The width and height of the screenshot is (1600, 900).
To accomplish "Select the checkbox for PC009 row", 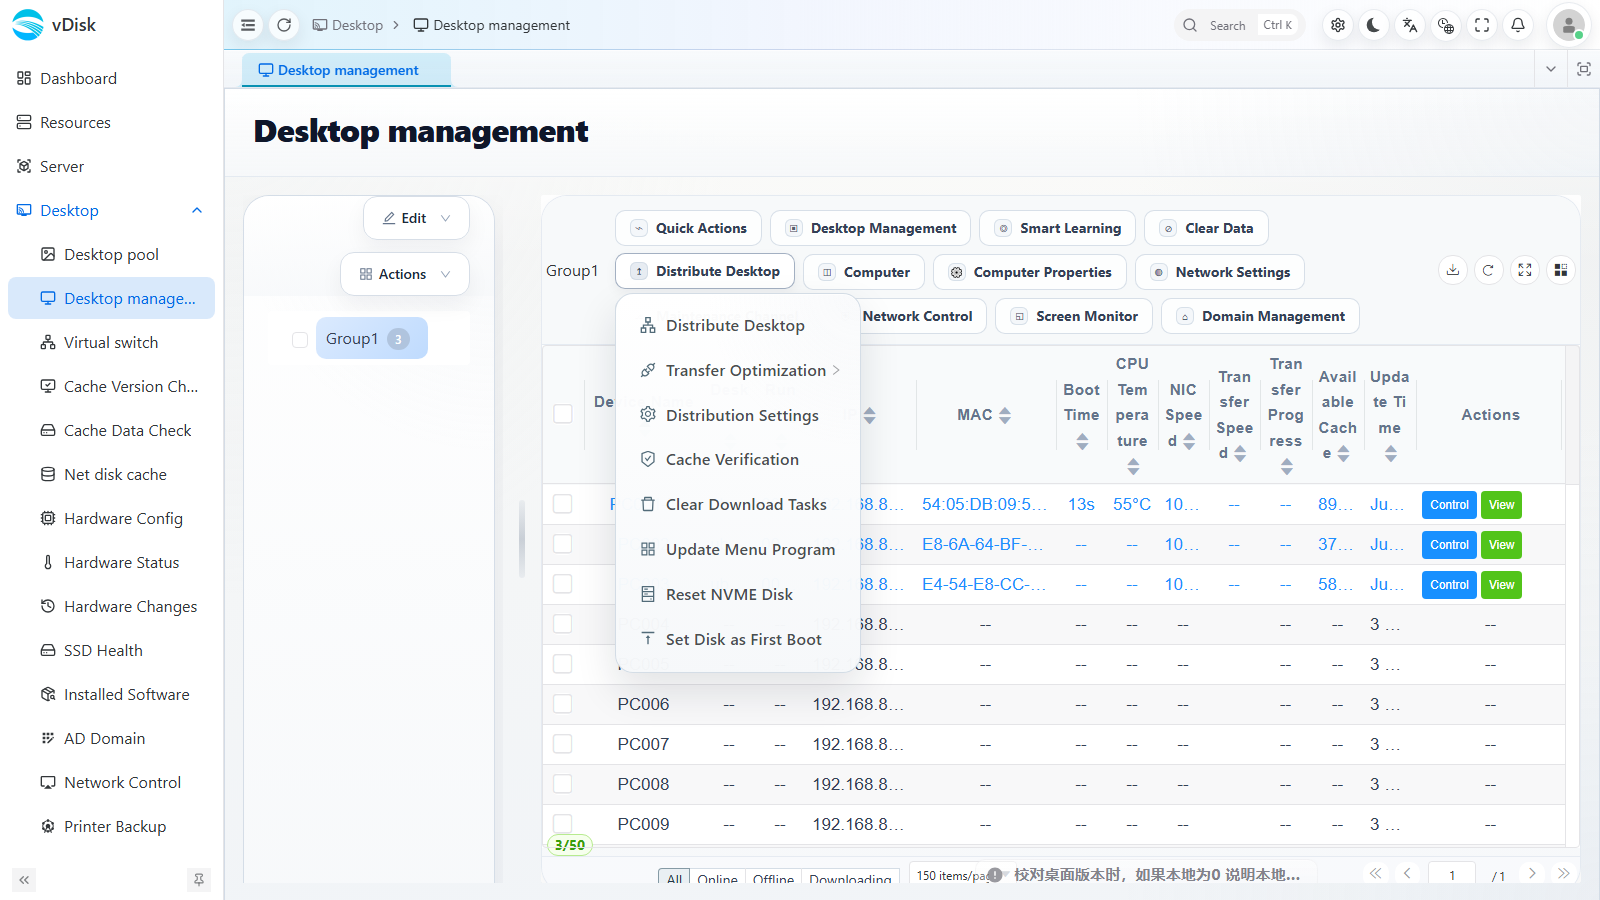I will (563, 824).
